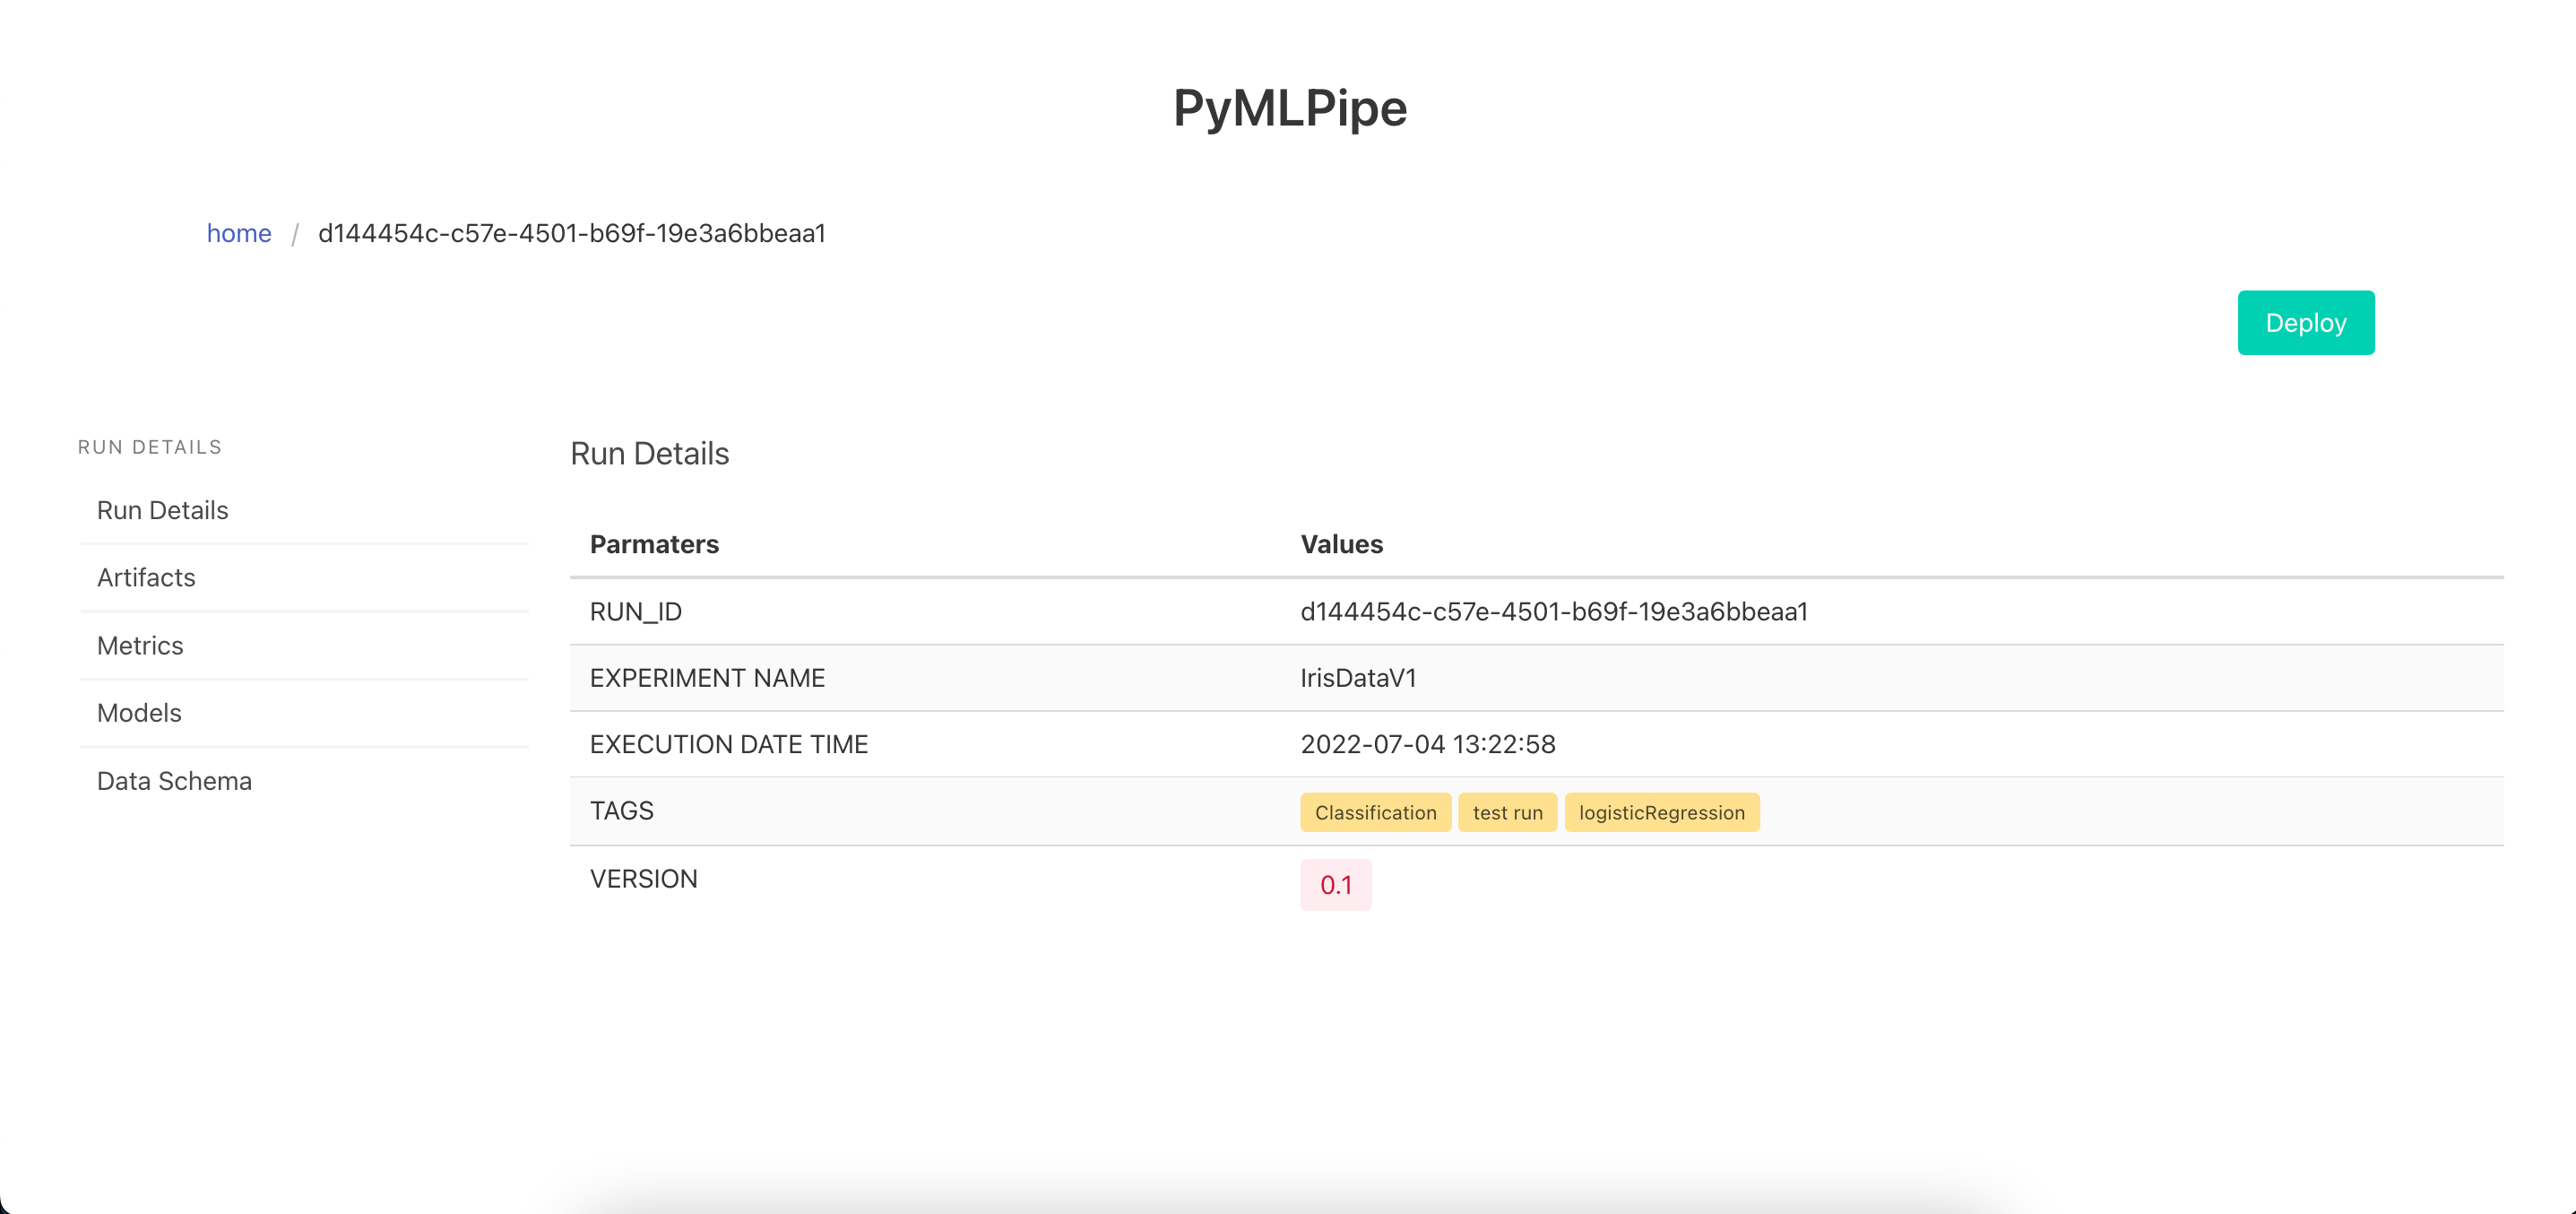Click the execution date time value

1427,744
